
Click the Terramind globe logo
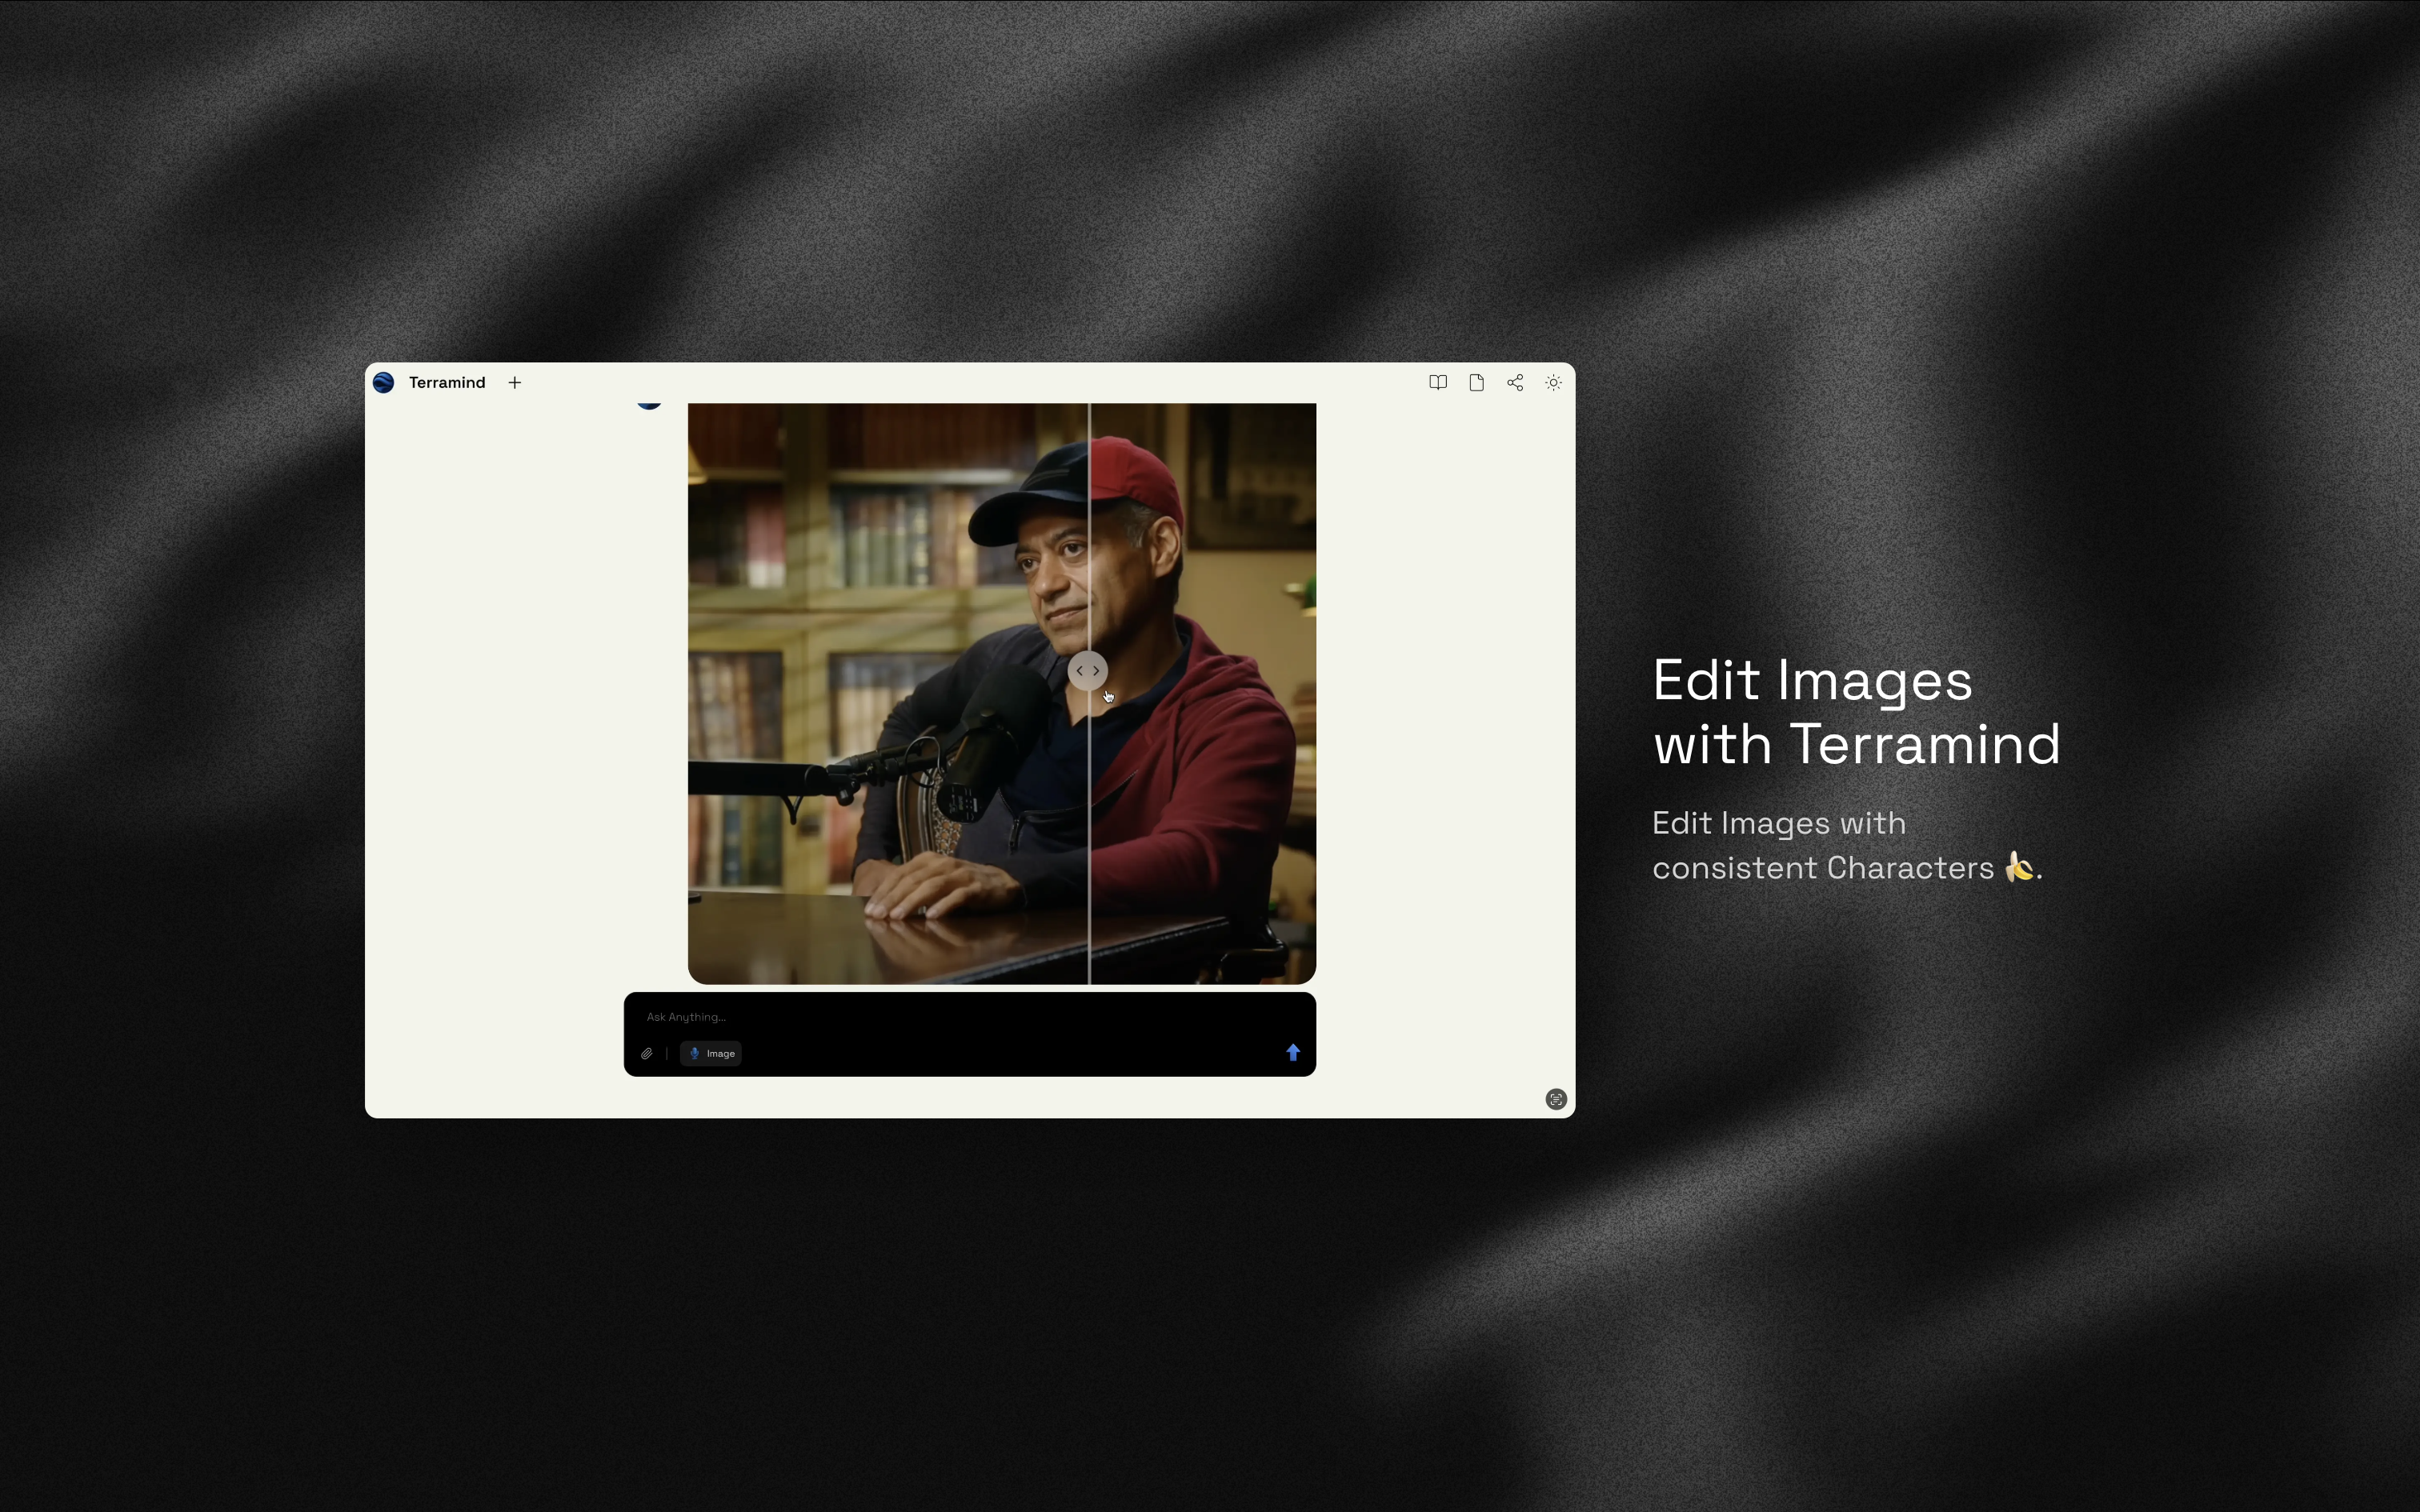(383, 382)
